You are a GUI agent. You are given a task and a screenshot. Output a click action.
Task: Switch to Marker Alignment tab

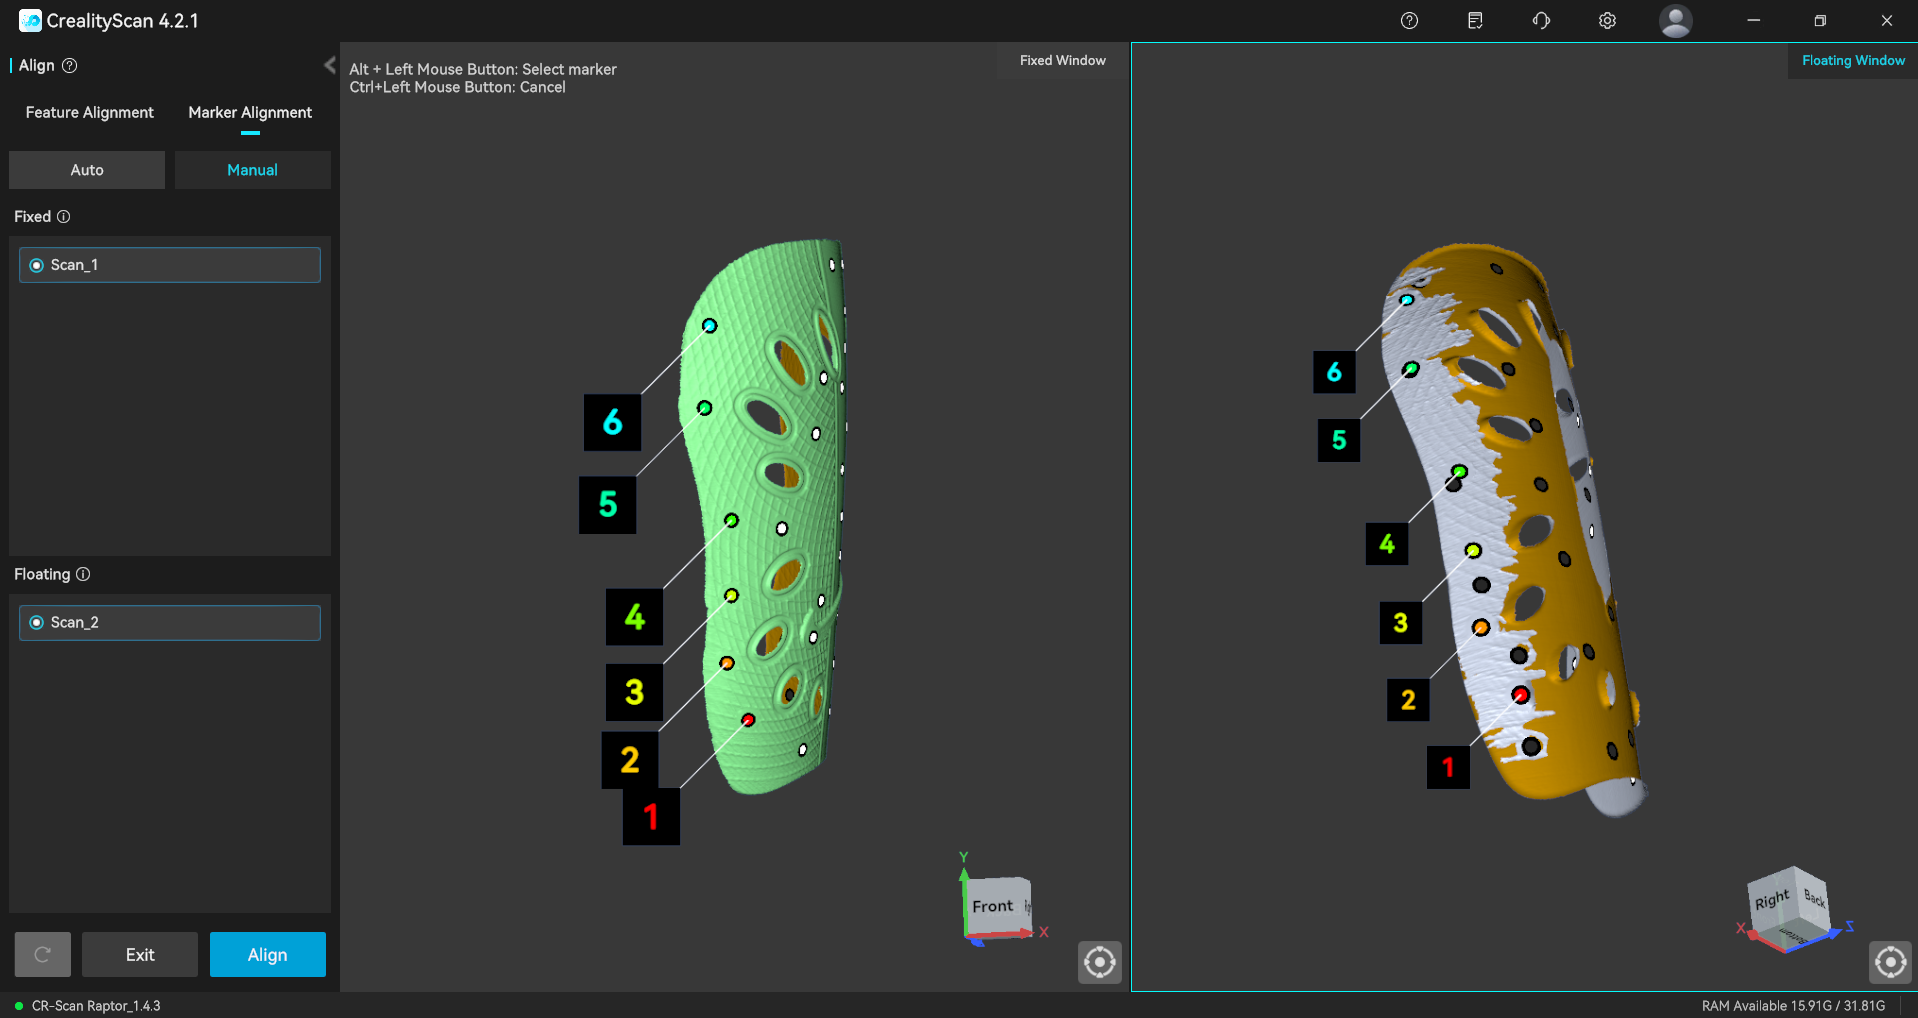(x=250, y=113)
